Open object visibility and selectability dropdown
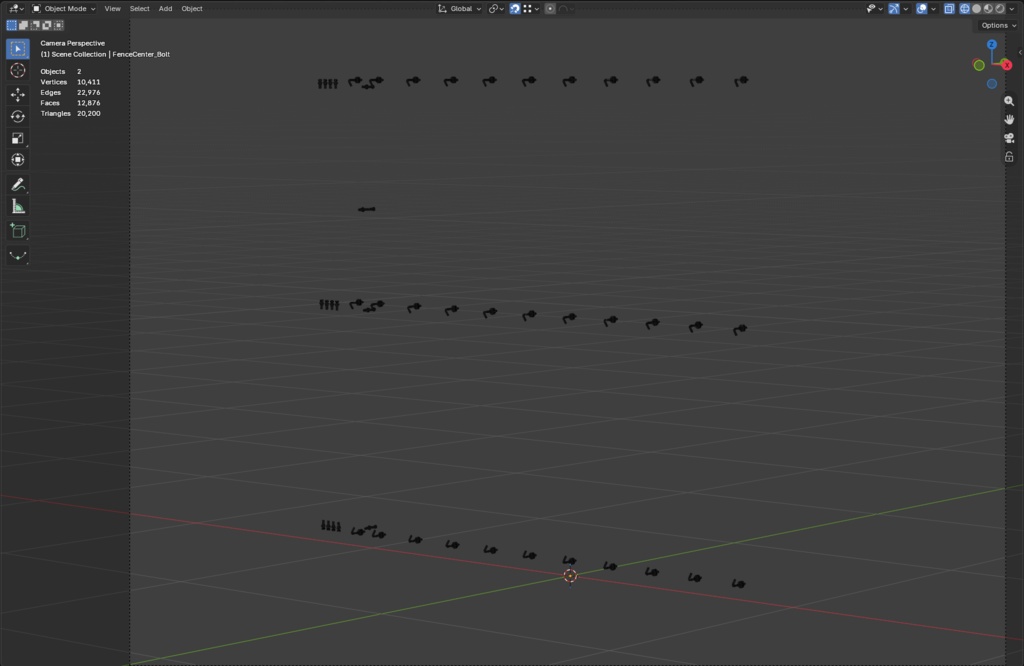 (x=874, y=8)
